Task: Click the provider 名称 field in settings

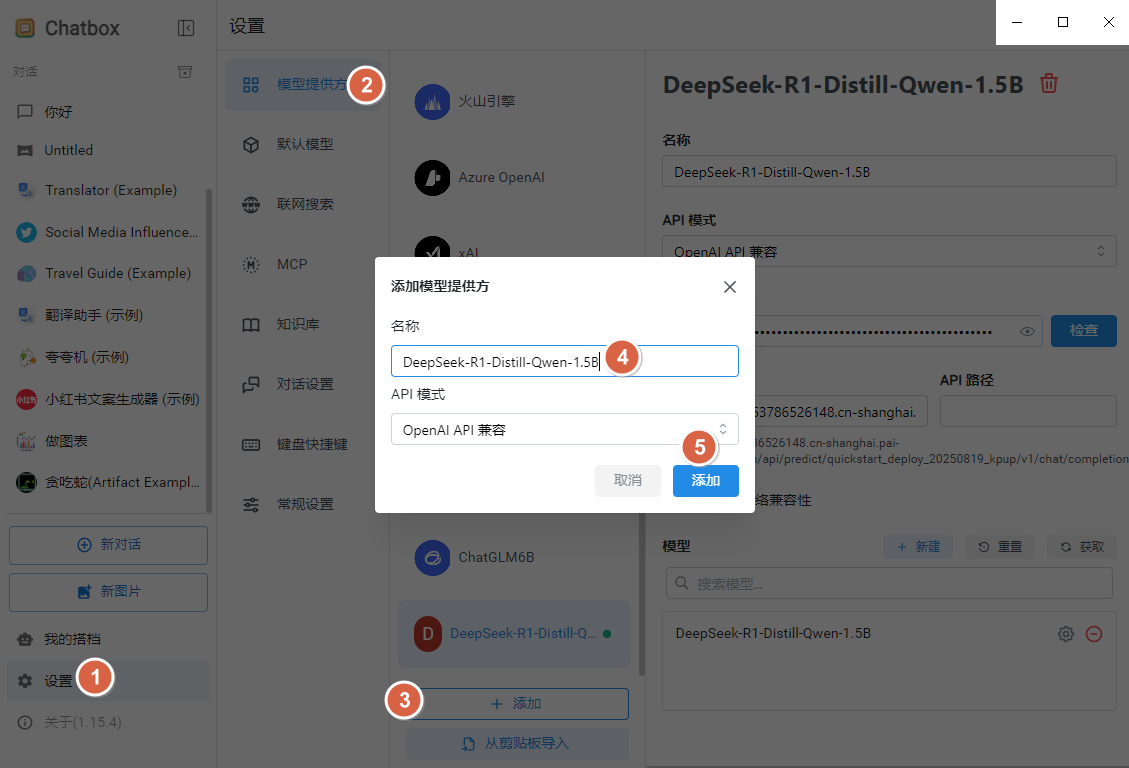Action: [889, 172]
